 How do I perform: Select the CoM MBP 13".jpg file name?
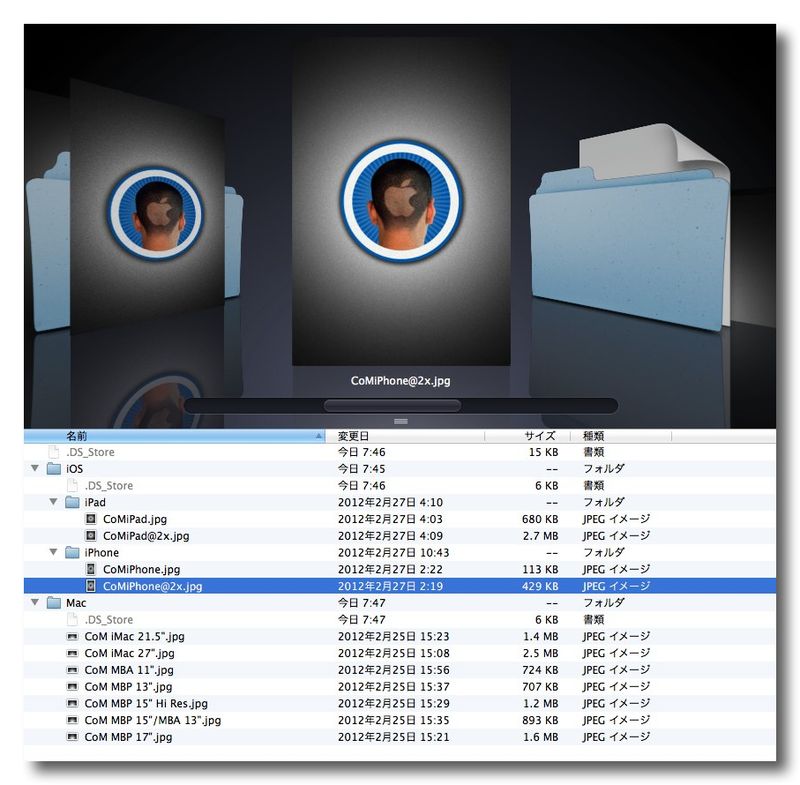[128, 687]
